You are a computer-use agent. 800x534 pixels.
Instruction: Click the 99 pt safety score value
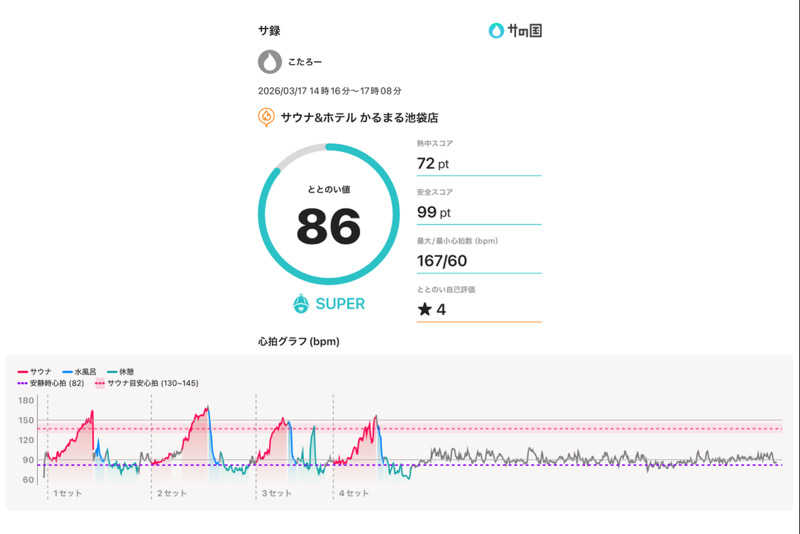[434, 212]
